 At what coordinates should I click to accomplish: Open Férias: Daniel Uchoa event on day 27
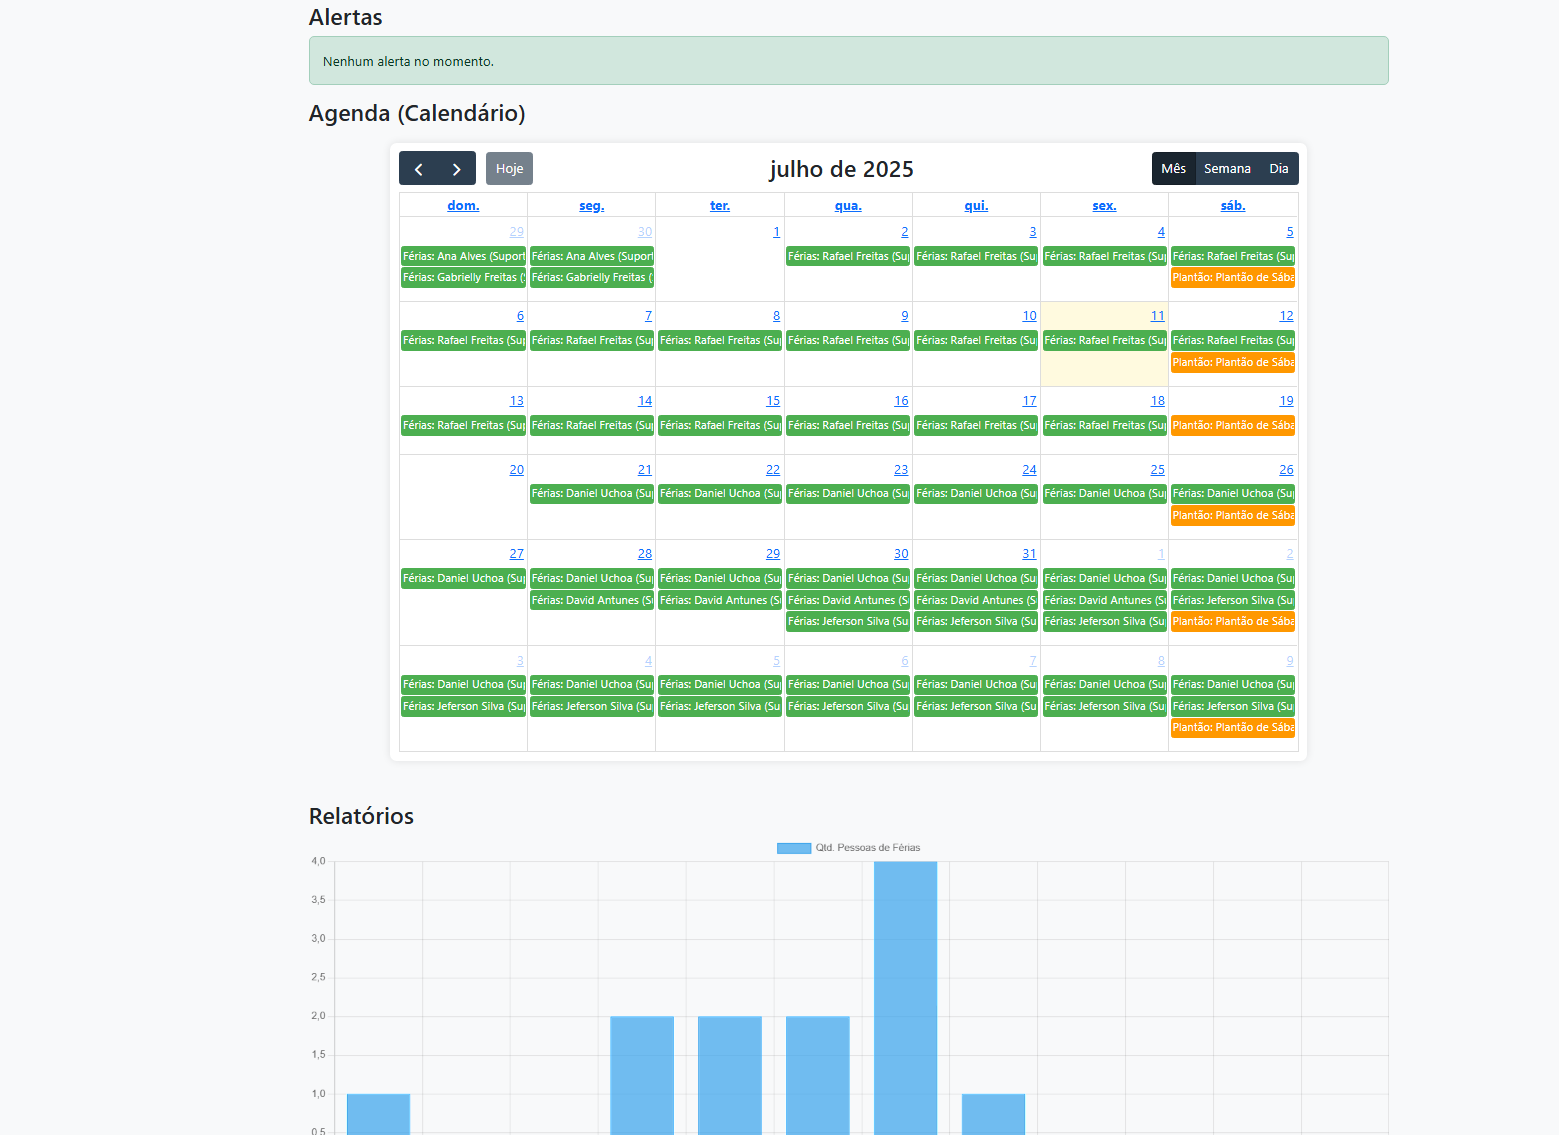click(x=463, y=579)
